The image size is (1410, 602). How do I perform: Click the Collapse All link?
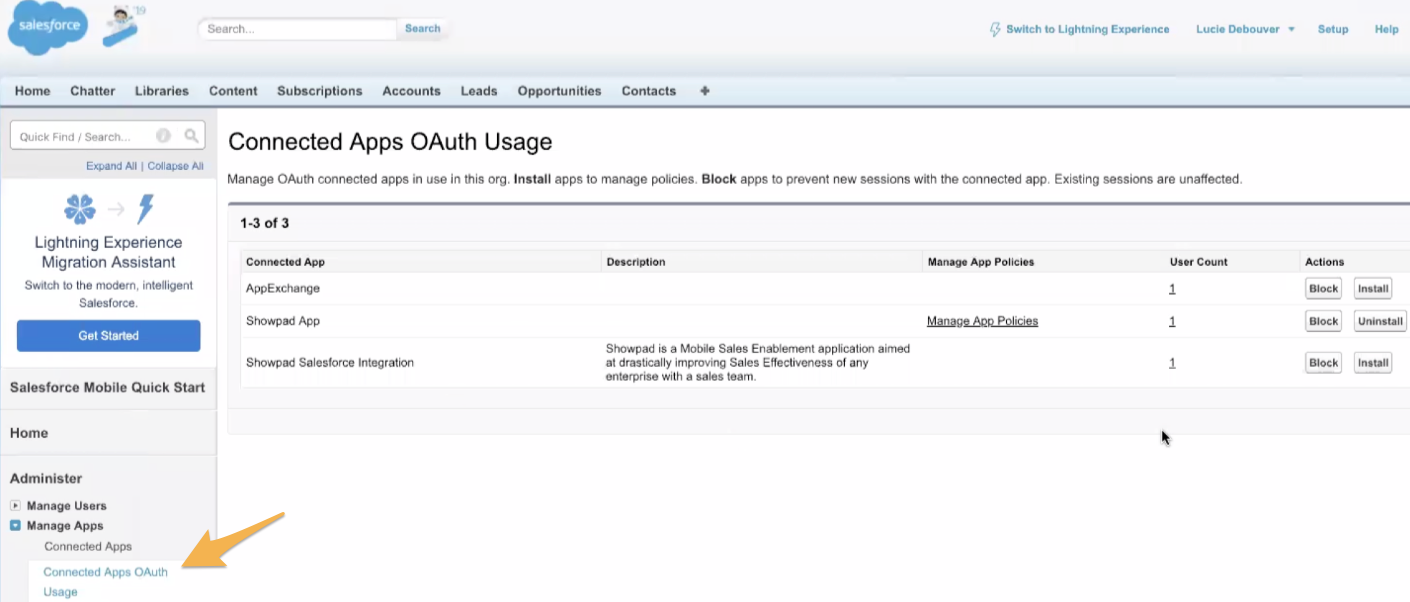(x=175, y=166)
